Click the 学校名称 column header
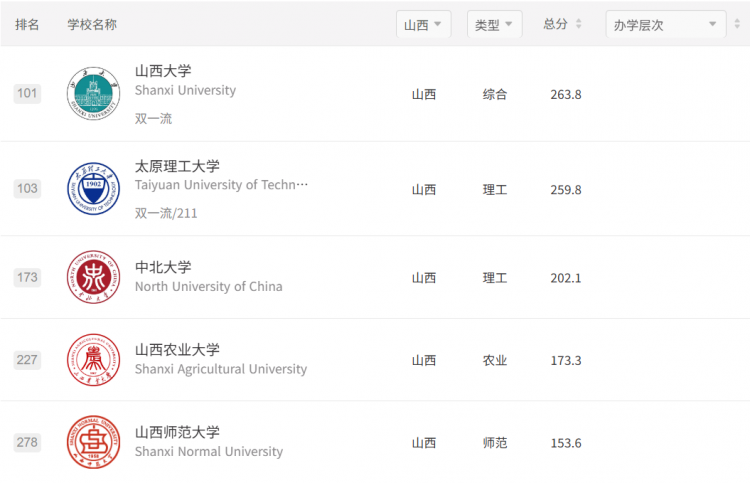This screenshot has width=750, height=483. 92,24
